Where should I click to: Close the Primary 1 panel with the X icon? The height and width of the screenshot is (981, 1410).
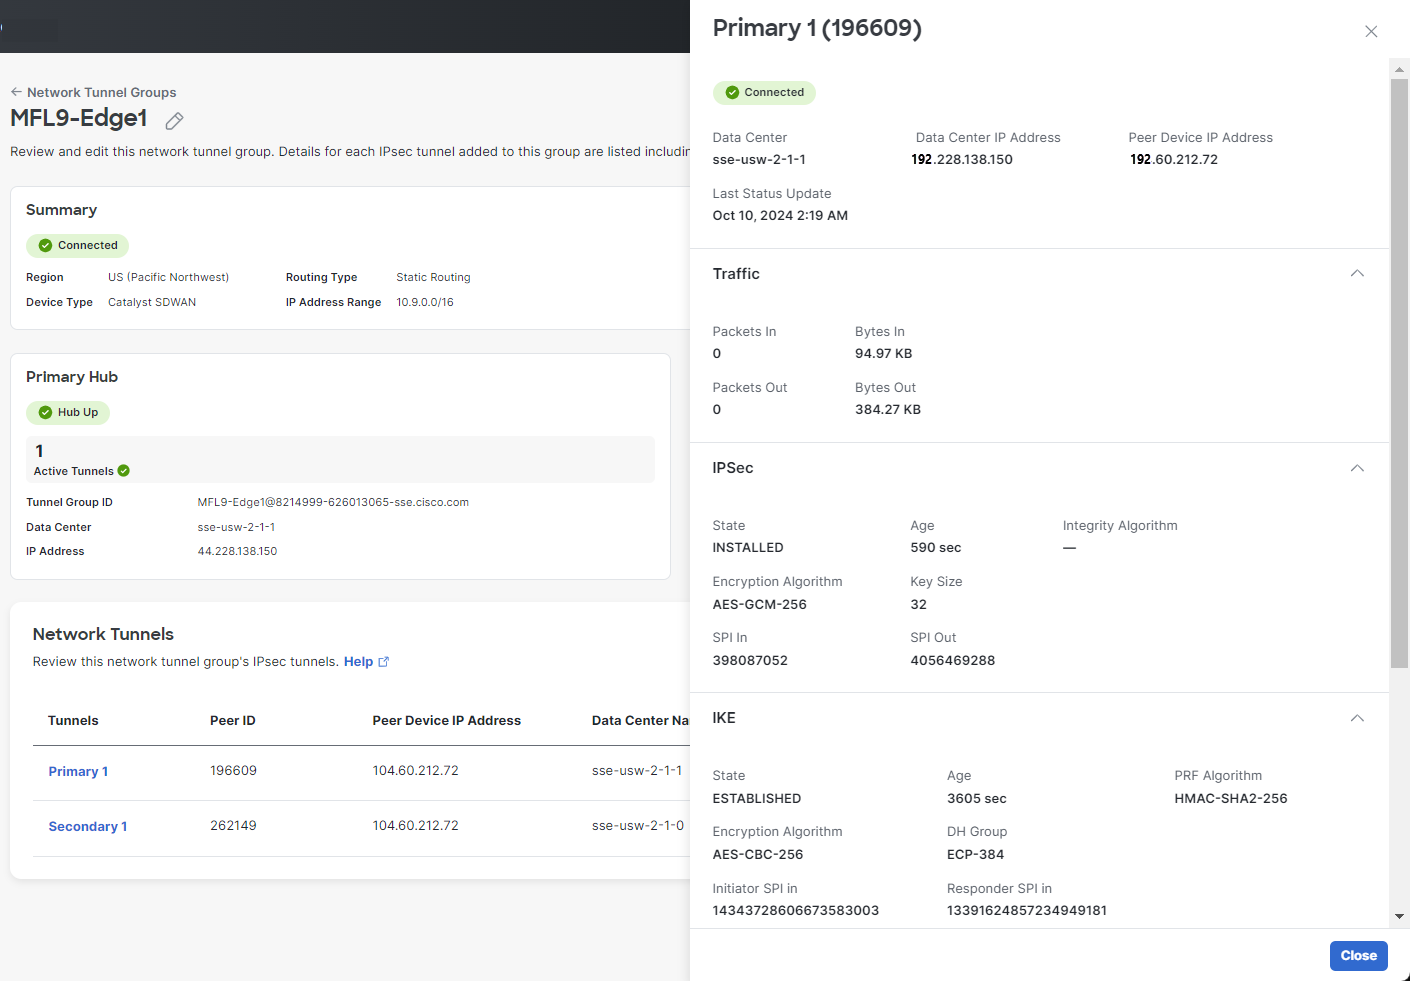[1371, 32]
